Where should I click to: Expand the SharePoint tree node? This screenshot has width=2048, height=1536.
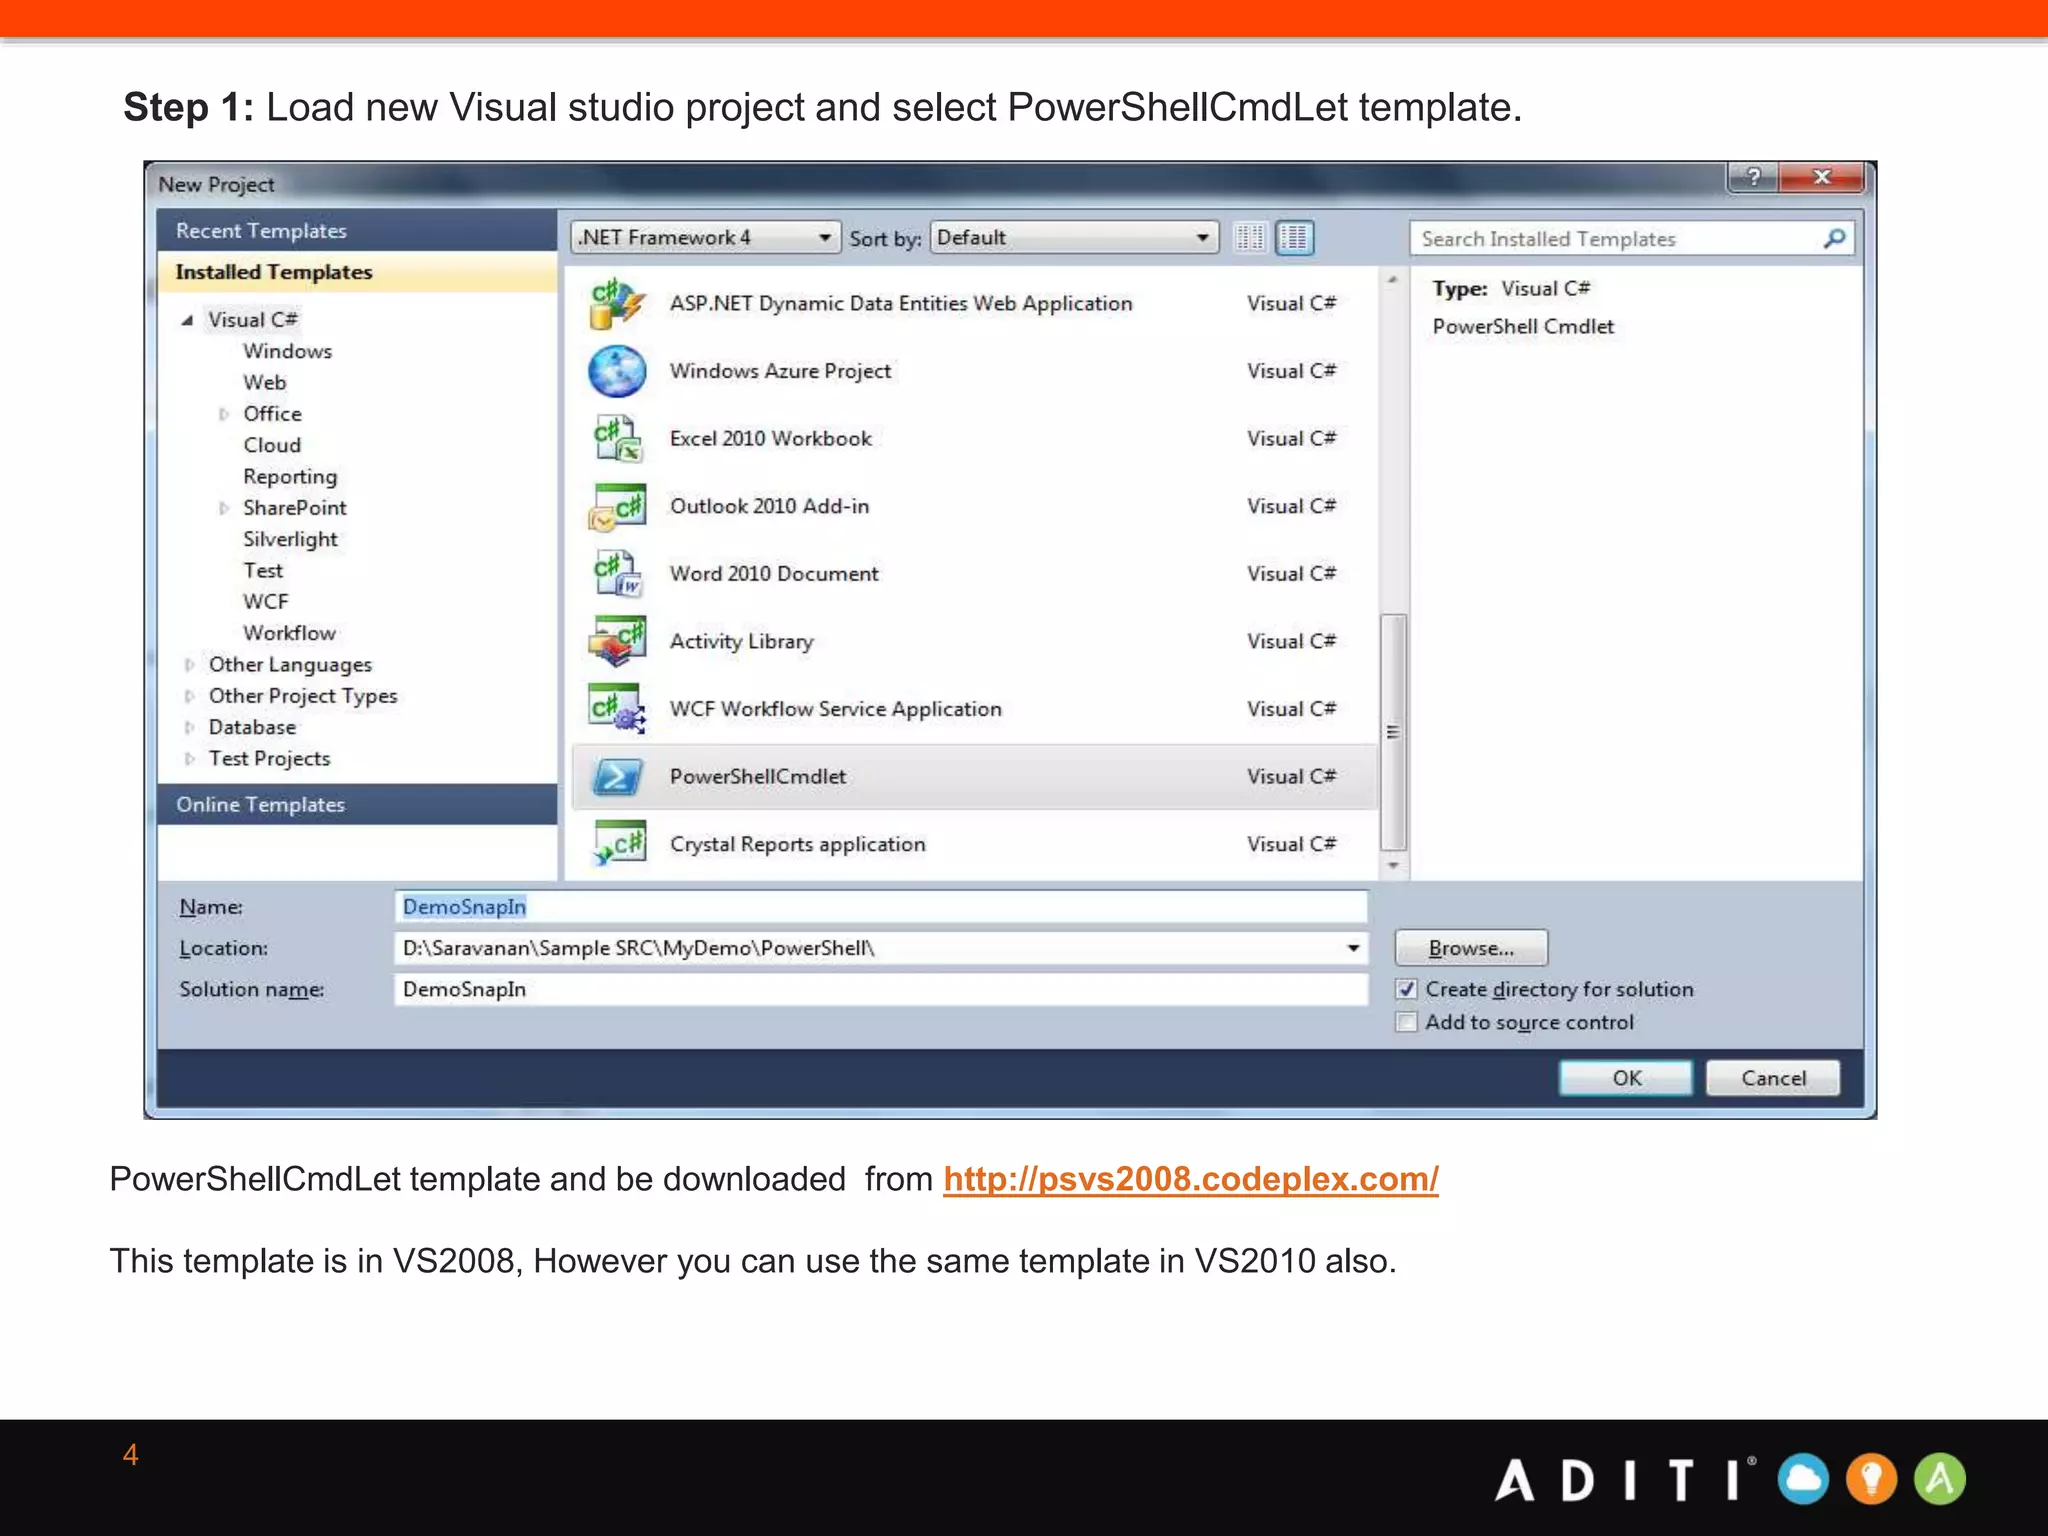224,508
